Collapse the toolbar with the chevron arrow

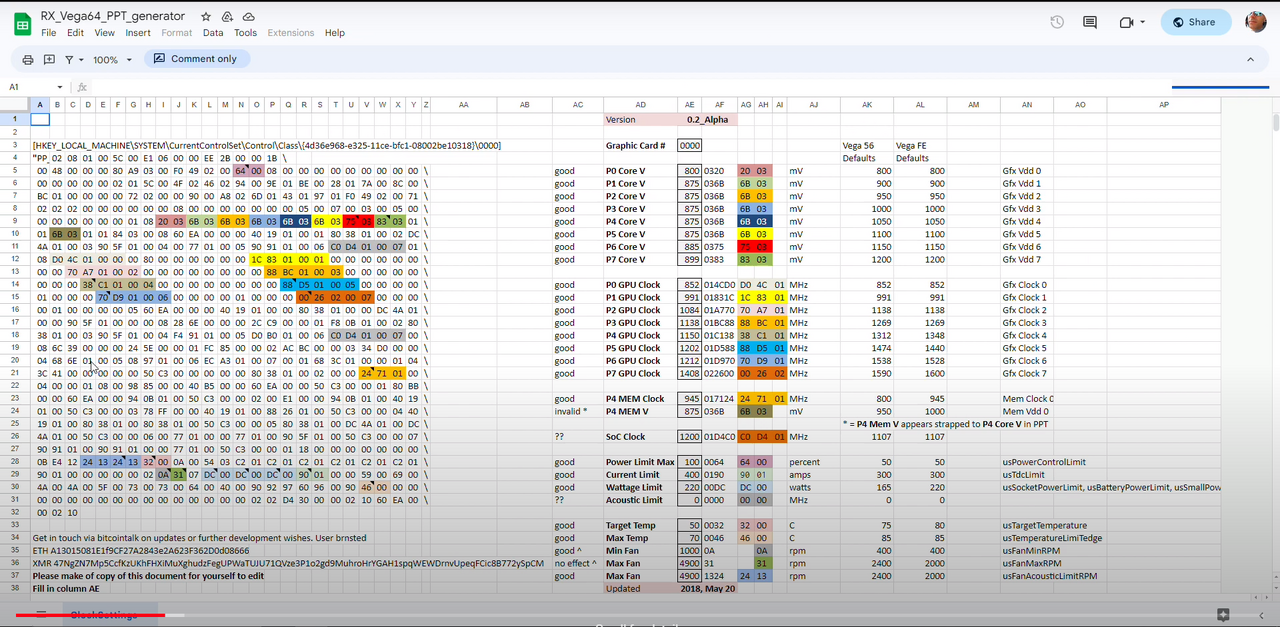coord(1250,60)
